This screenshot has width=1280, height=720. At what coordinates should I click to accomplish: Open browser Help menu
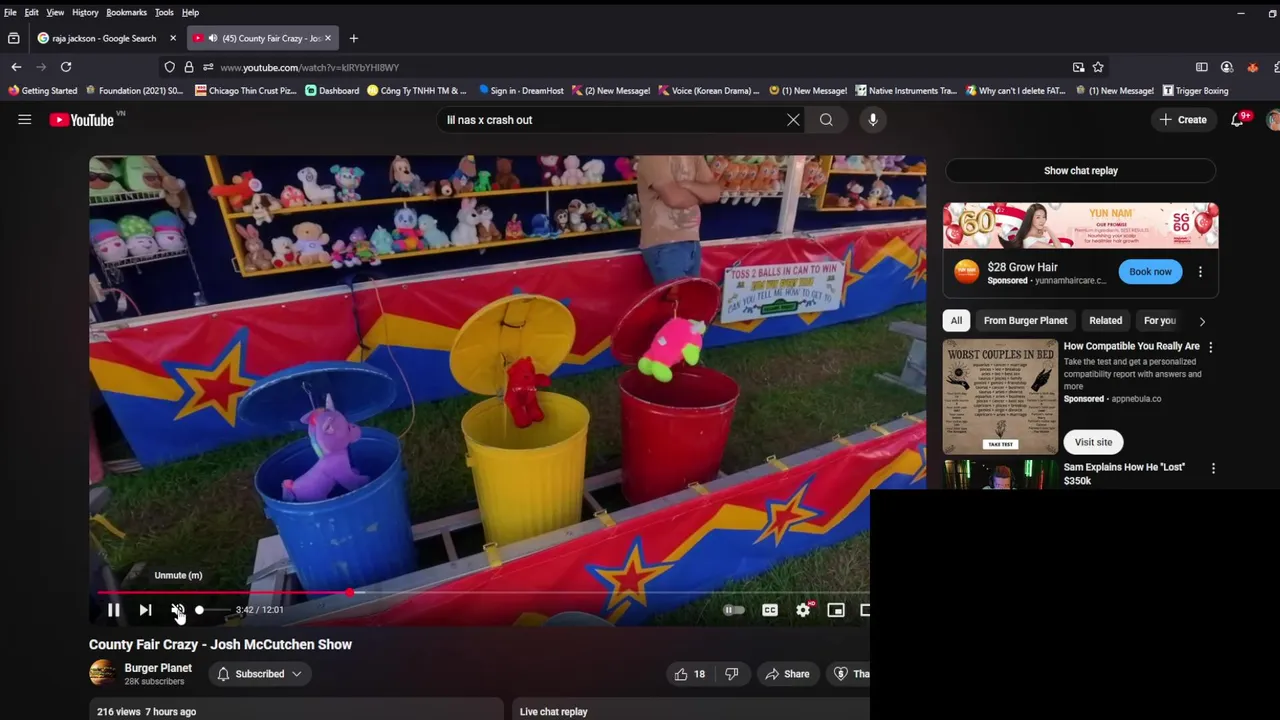[190, 12]
